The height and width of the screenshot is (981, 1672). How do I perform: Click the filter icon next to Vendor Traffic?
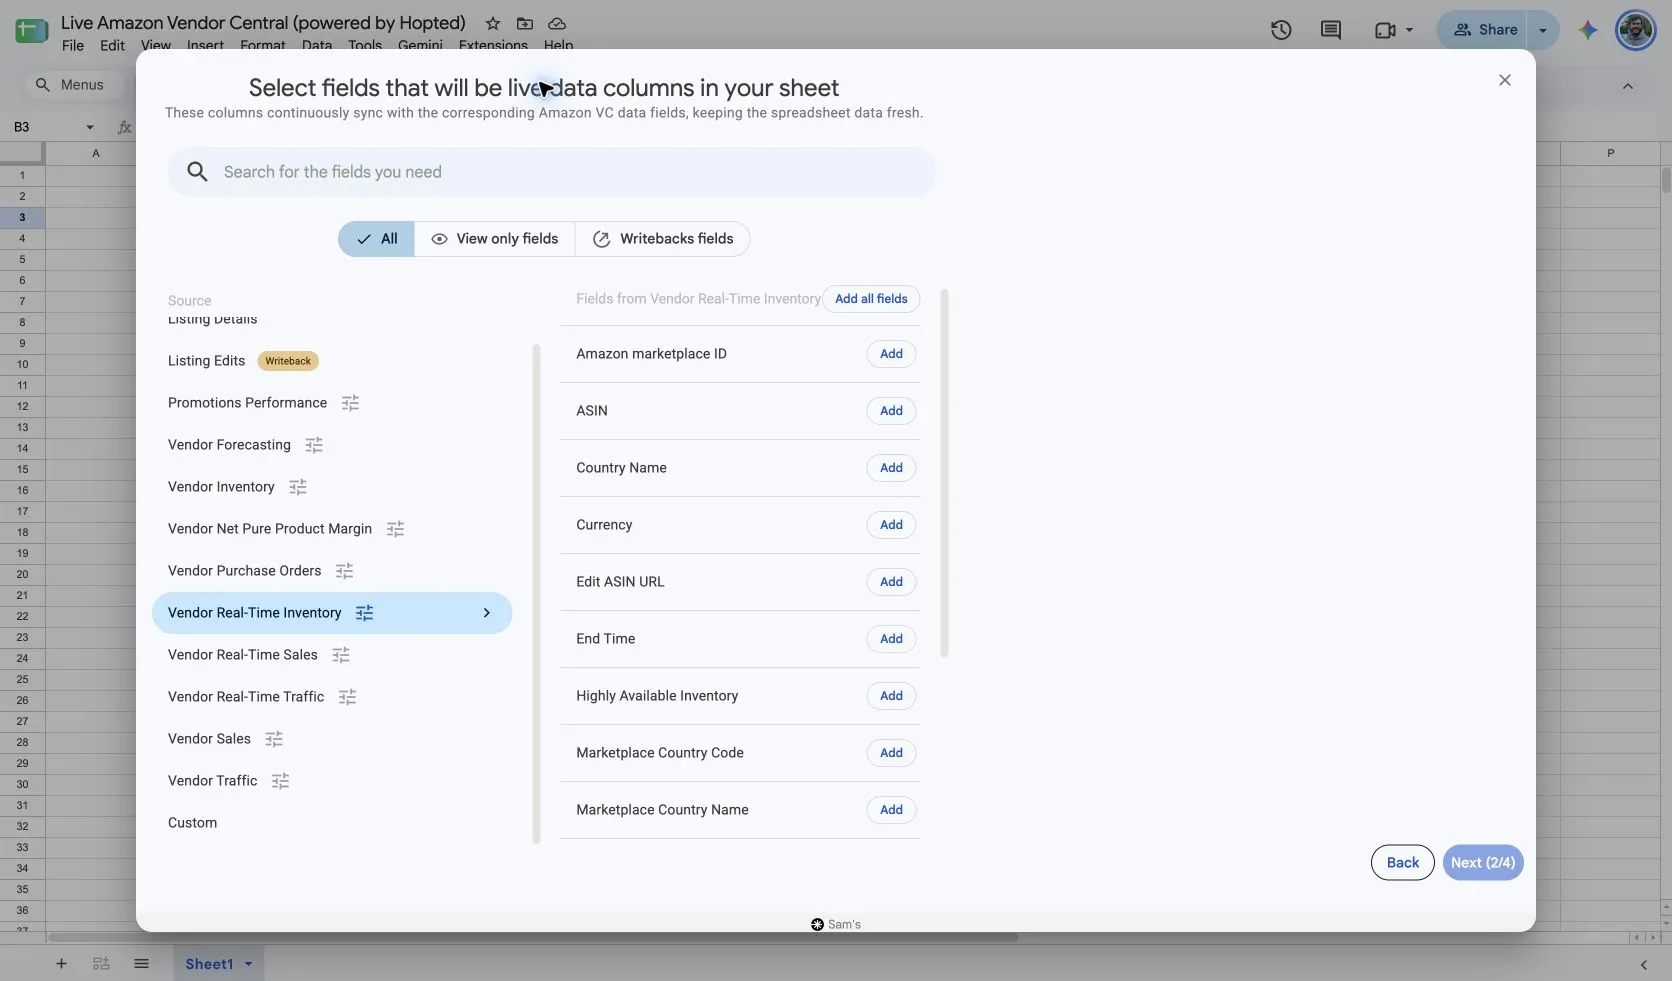[281, 781]
